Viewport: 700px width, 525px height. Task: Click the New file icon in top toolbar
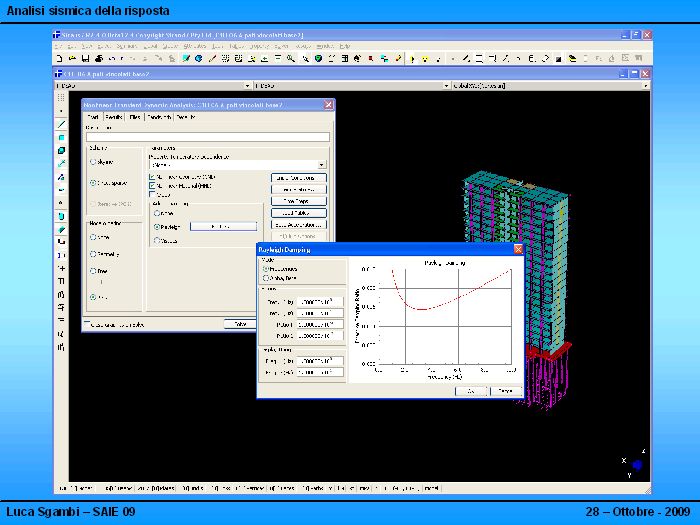click(59, 59)
